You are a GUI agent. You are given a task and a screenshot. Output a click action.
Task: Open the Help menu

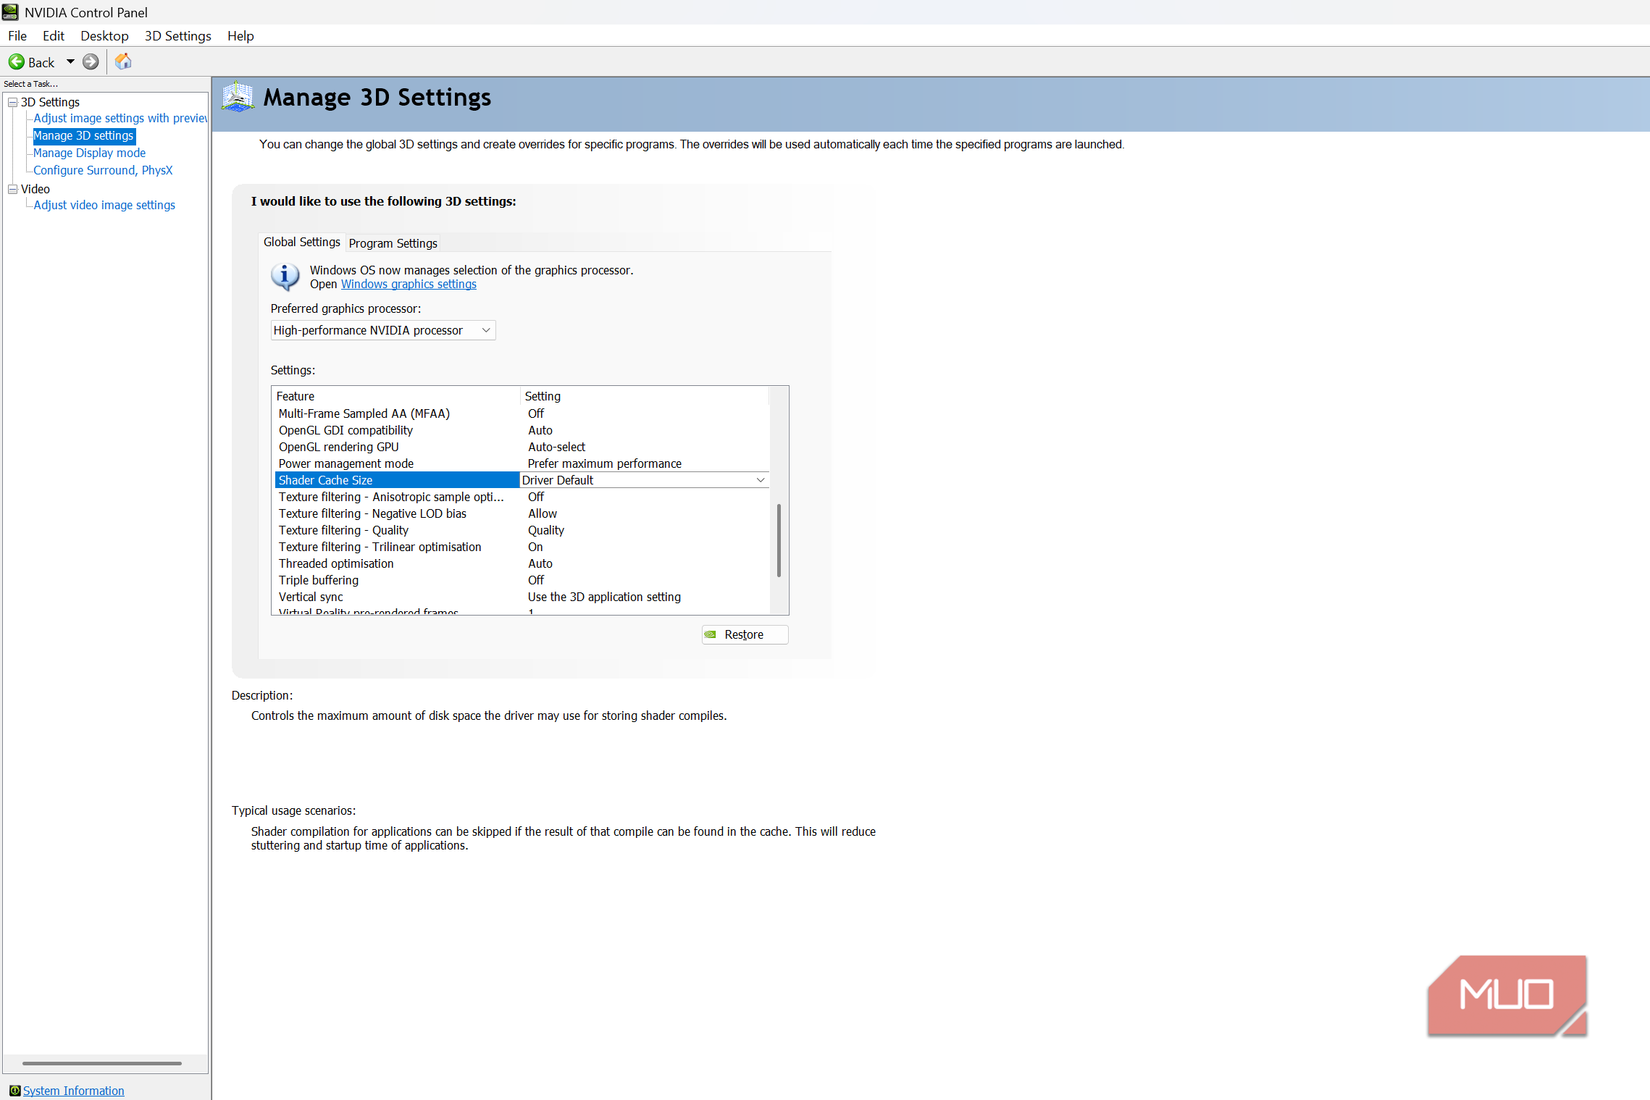click(x=240, y=36)
